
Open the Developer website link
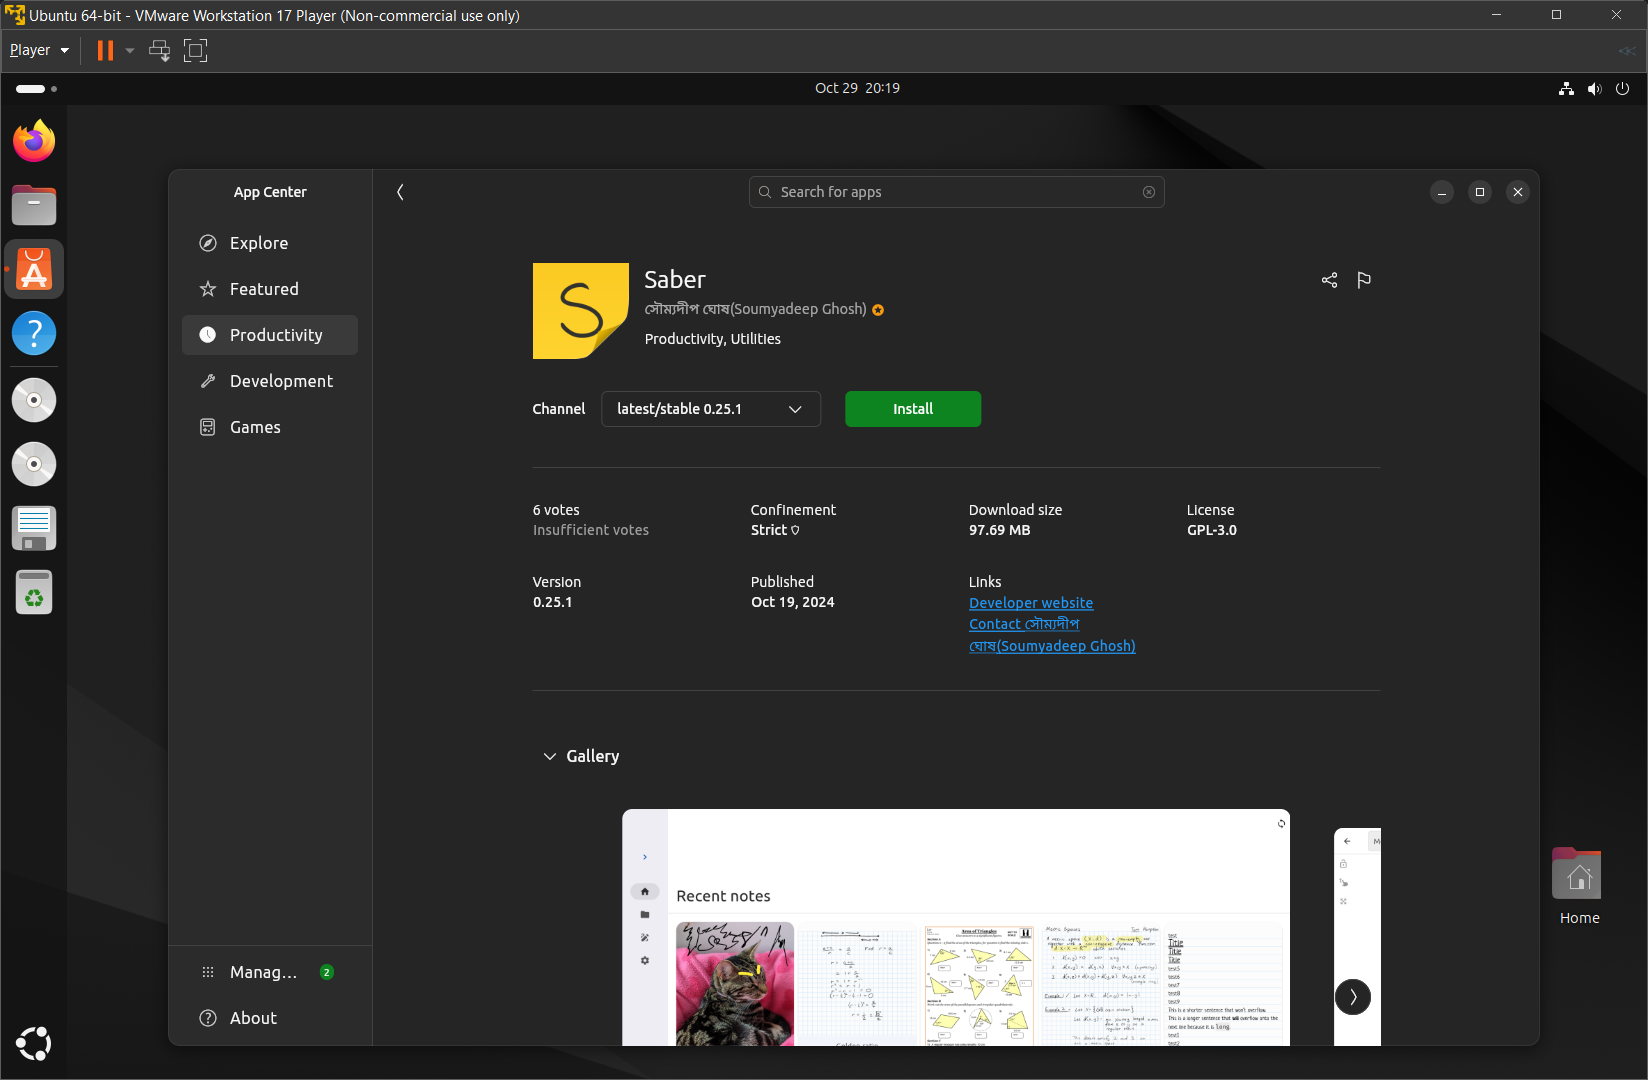click(x=1031, y=603)
